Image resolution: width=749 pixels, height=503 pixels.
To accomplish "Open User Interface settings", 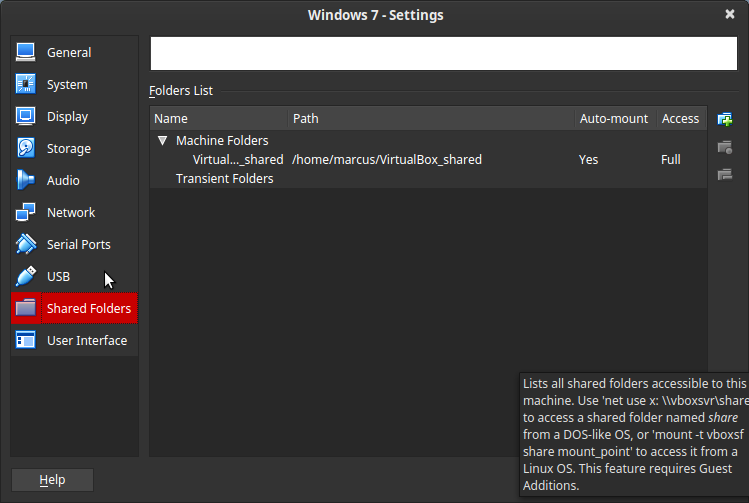I will (86, 341).
